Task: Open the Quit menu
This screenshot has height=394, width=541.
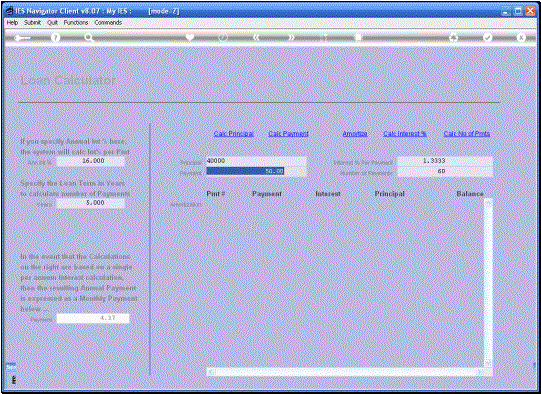Action: (52, 22)
